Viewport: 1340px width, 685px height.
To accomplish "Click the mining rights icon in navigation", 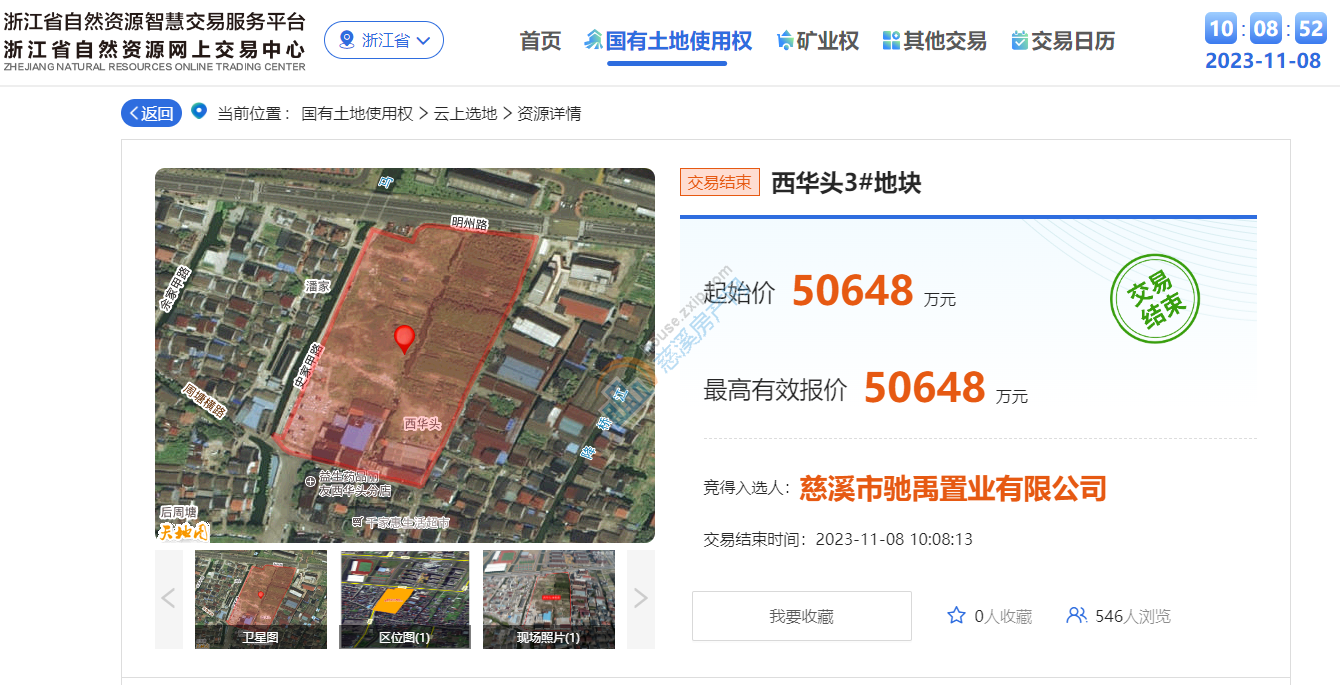I will (785, 41).
